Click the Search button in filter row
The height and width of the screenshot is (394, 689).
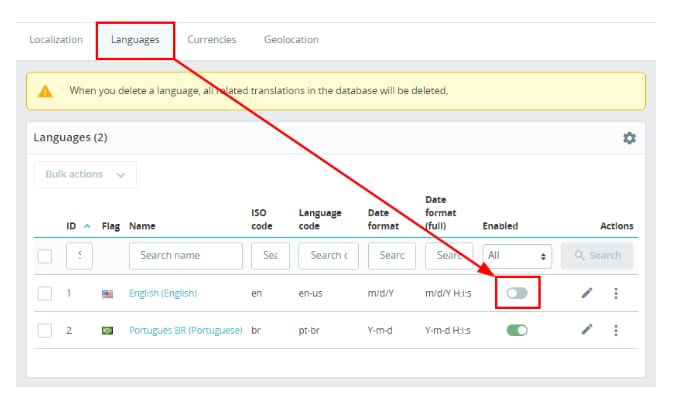click(597, 255)
